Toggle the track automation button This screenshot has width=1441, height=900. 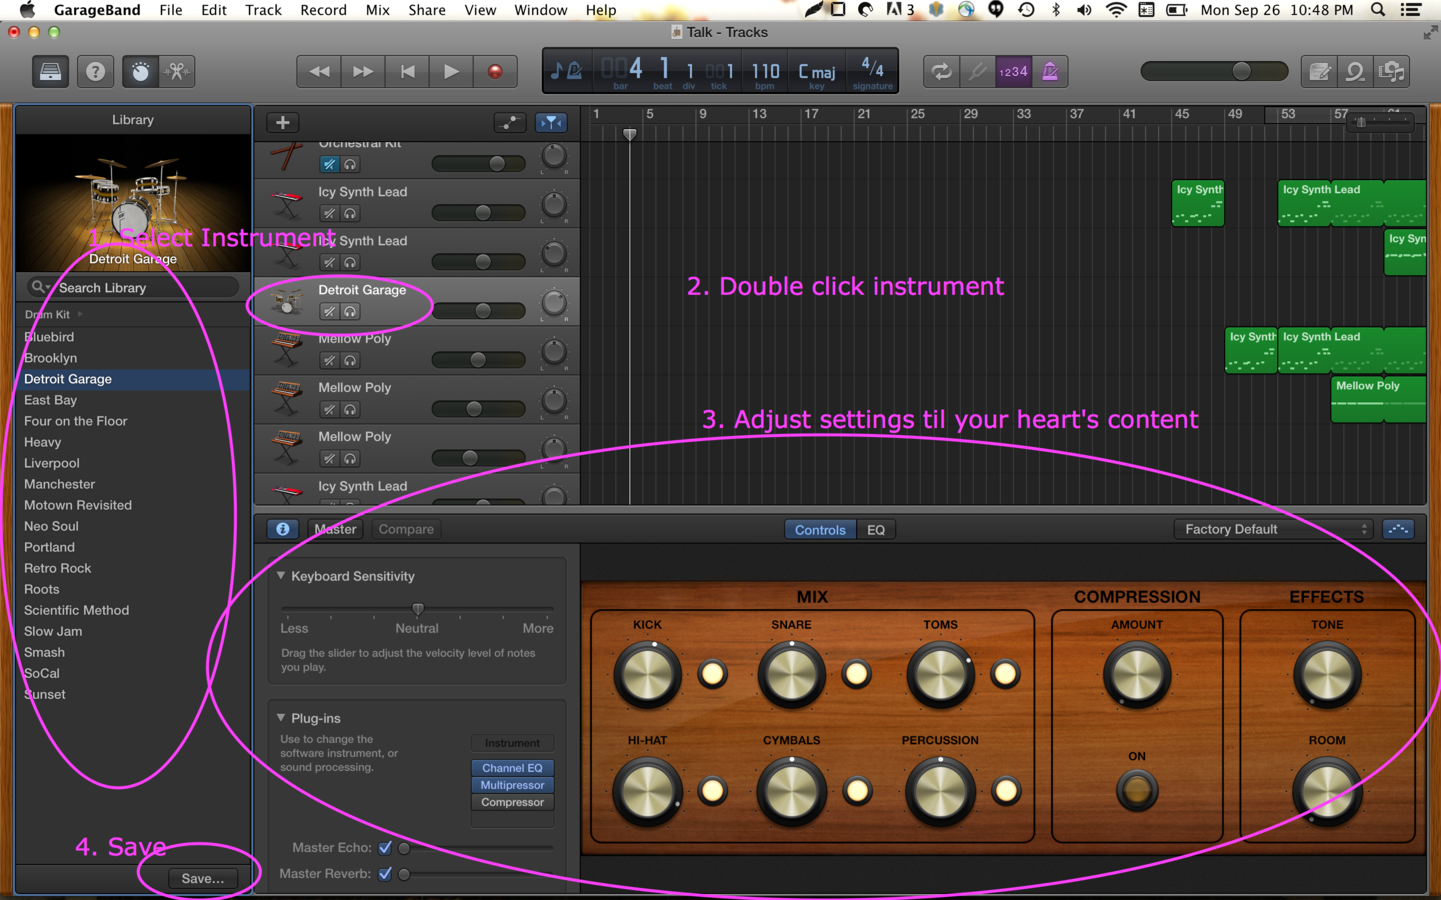(510, 122)
